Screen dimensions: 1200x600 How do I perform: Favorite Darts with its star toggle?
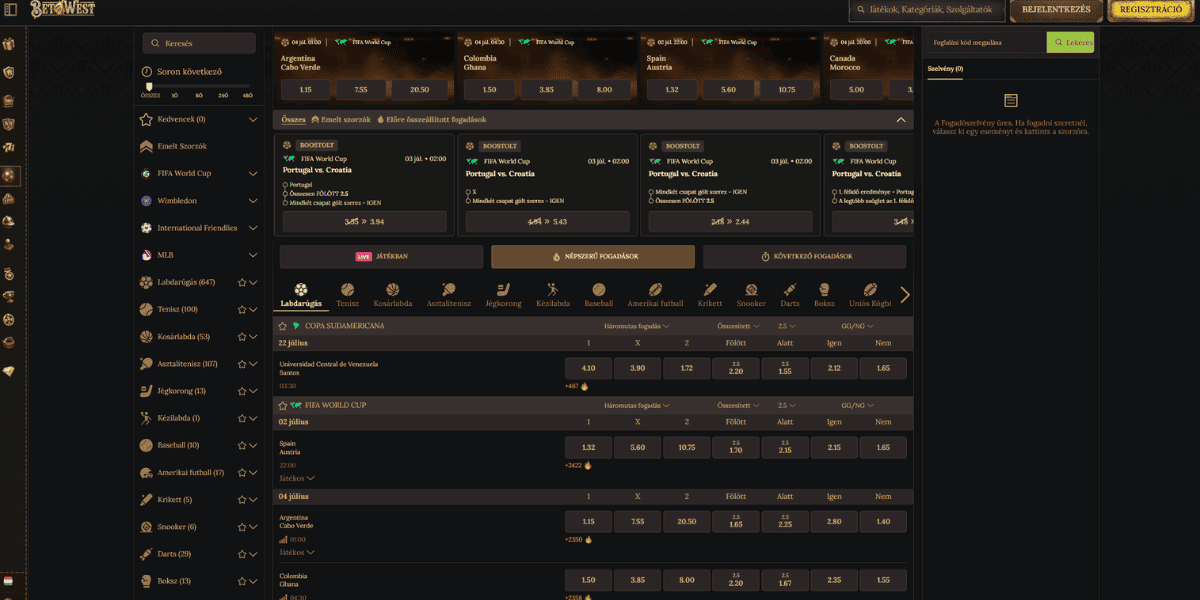coord(241,554)
